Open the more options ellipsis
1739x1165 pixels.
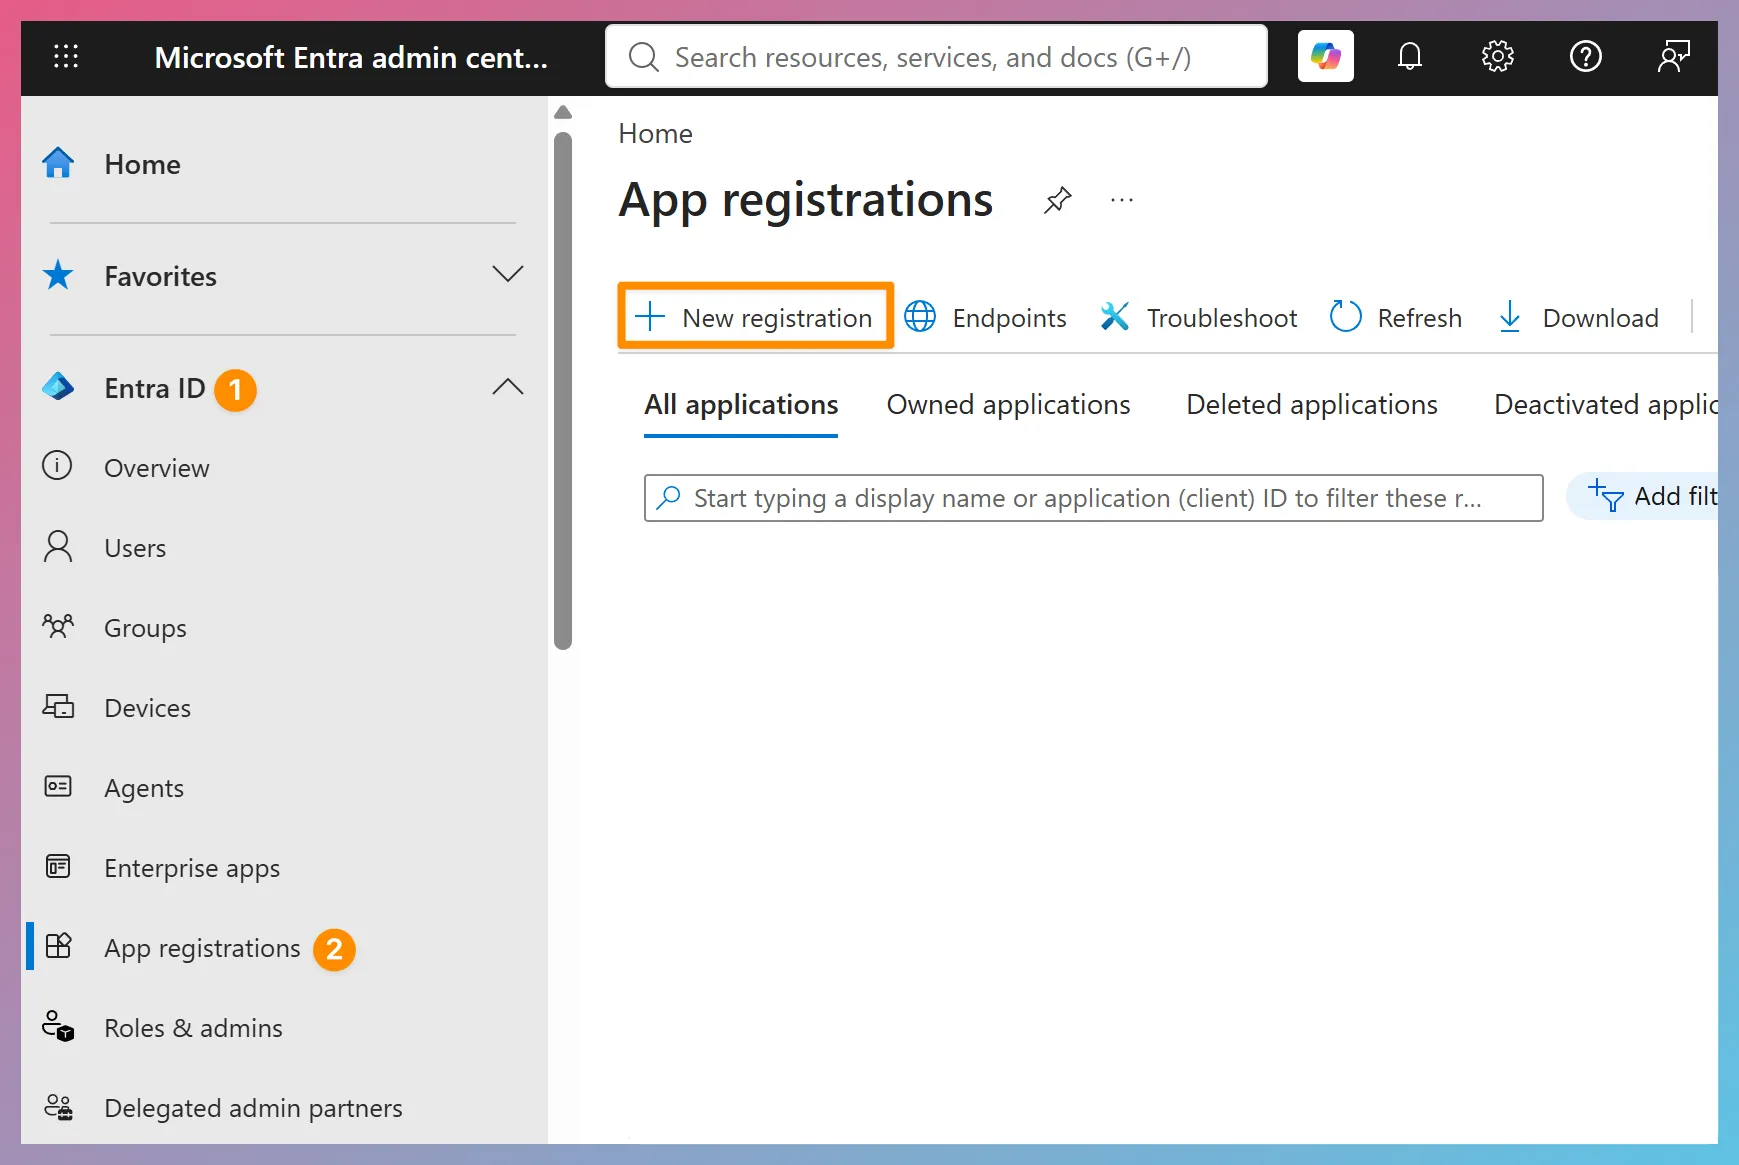click(x=1122, y=201)
